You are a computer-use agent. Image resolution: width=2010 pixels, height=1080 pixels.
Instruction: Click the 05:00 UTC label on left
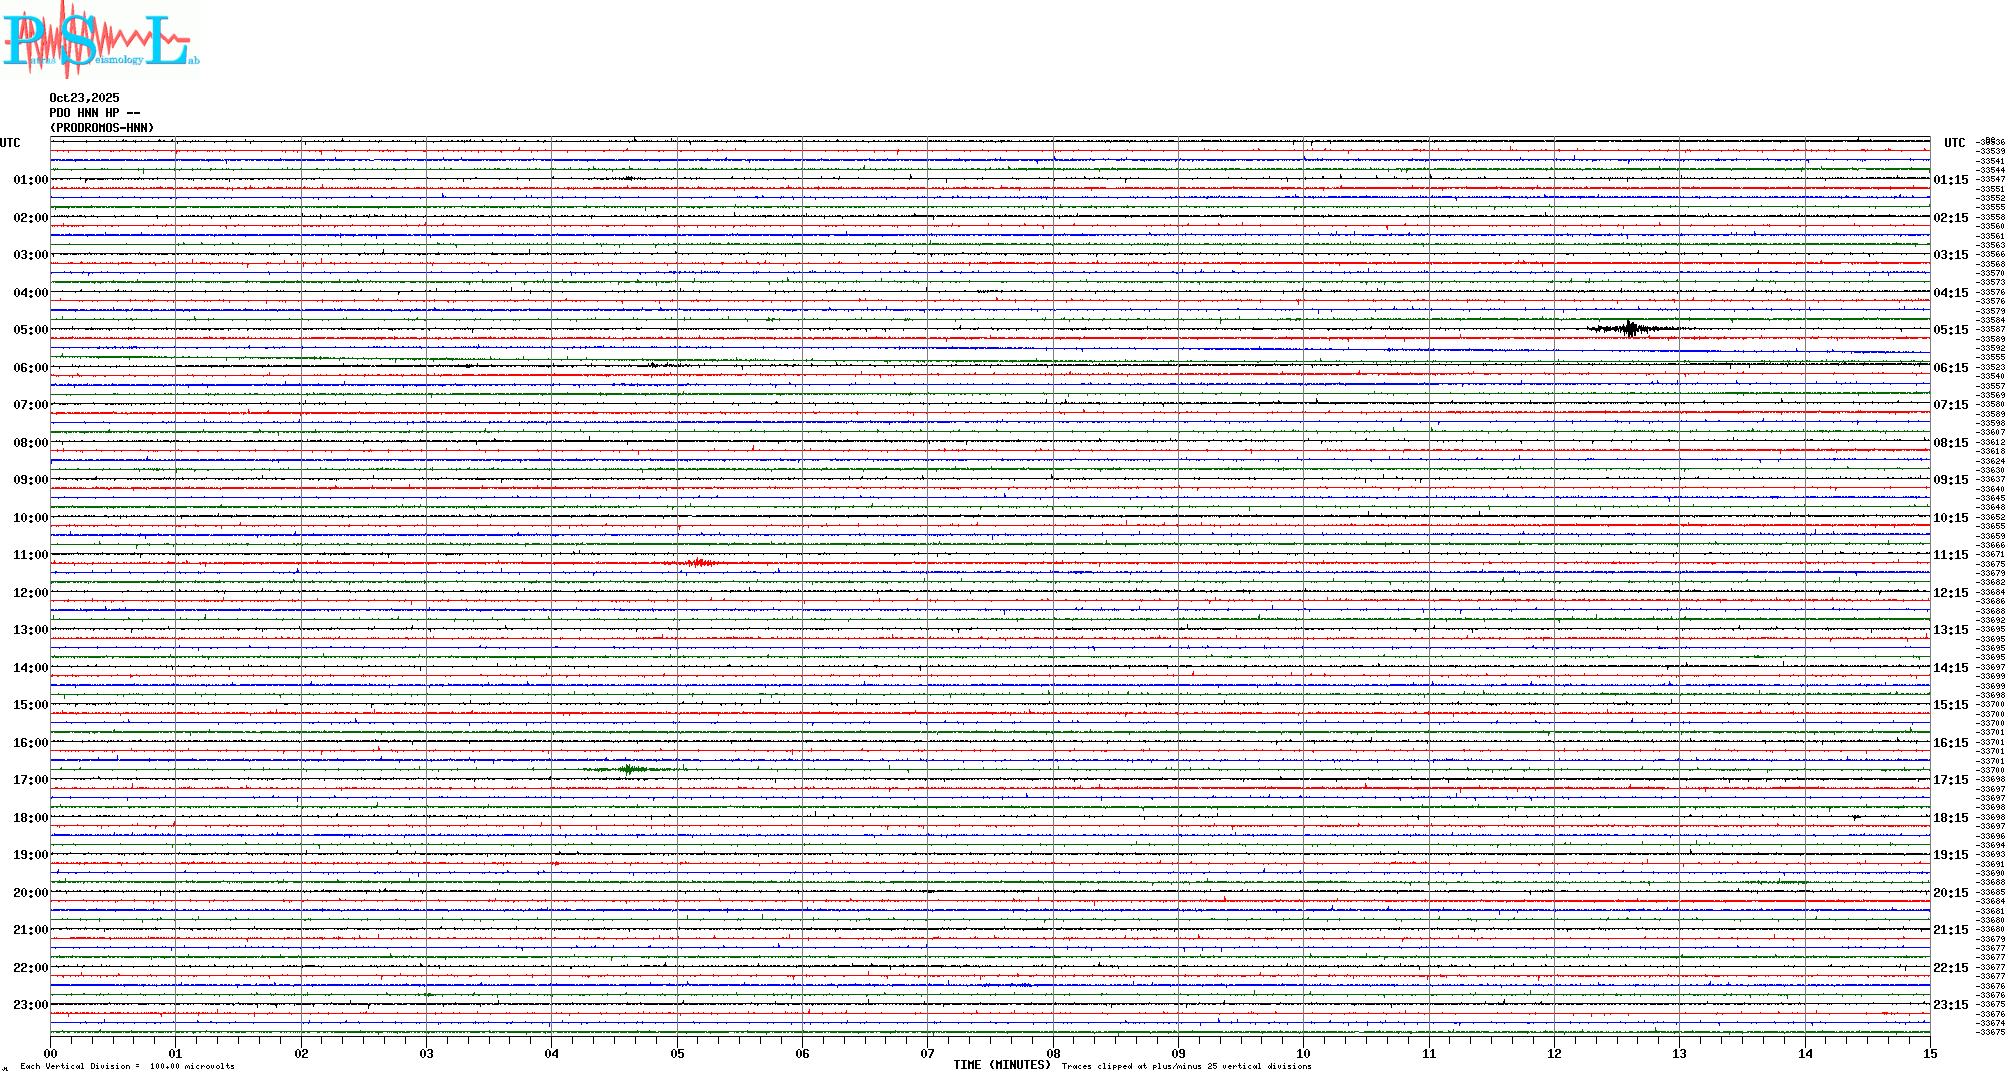(30, 330)
